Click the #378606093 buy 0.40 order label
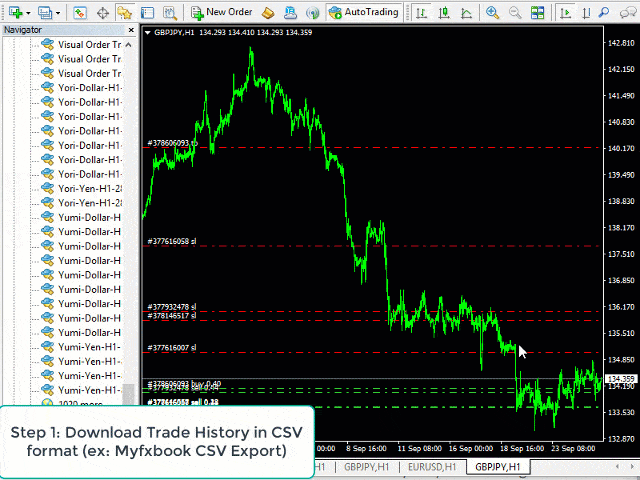 pyautogui.click(x=184, y=383)
